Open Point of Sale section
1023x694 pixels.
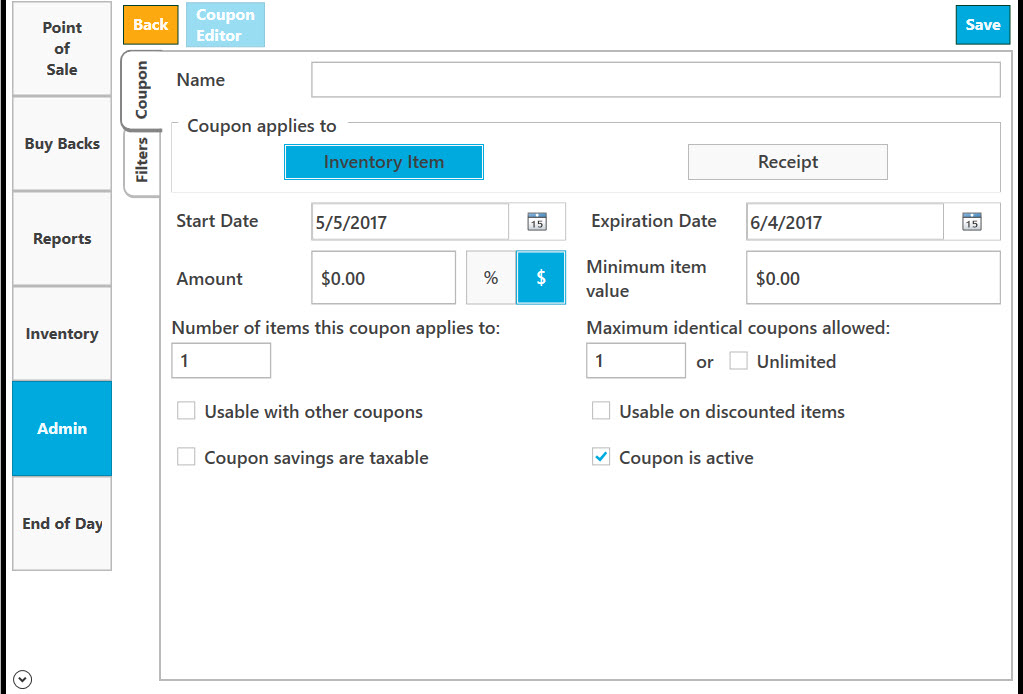[x=62, y=48]
